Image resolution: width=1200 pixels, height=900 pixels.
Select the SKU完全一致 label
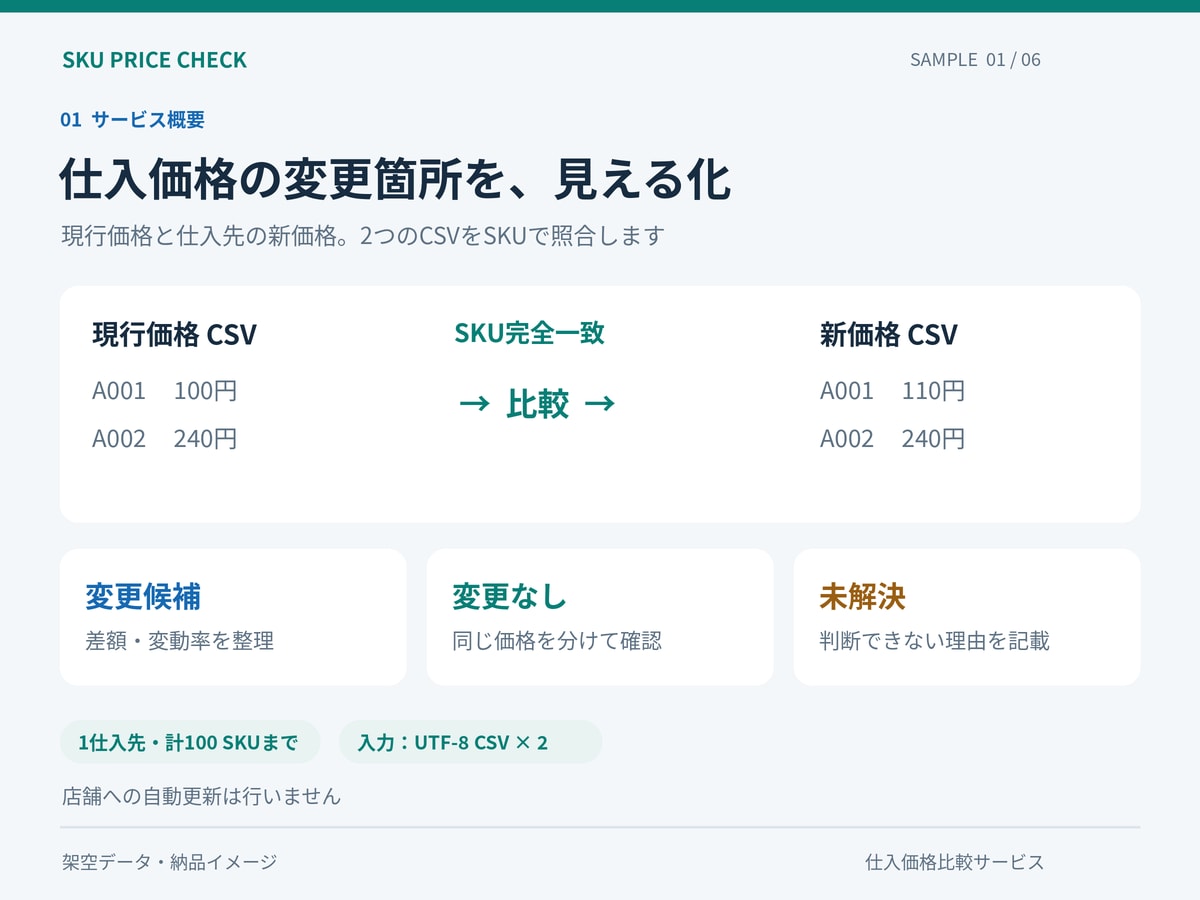coord(529,333)
